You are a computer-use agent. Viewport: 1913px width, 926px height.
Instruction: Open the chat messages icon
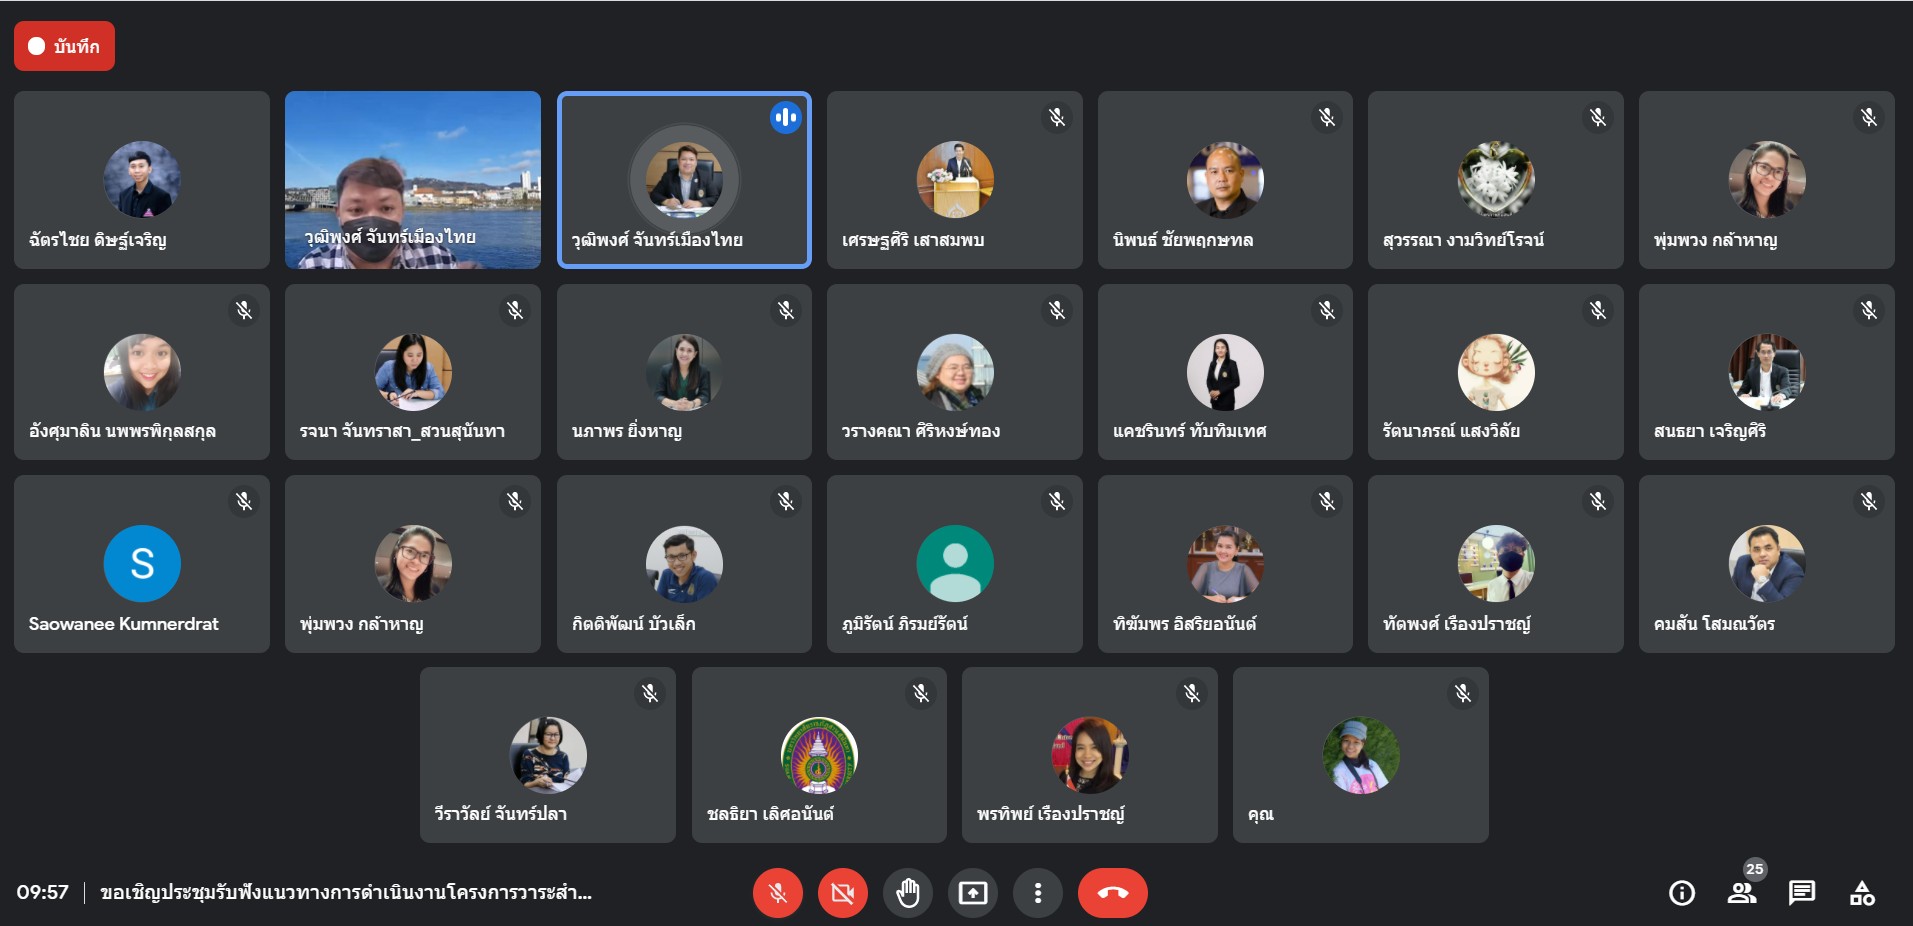coord(1802,893)
